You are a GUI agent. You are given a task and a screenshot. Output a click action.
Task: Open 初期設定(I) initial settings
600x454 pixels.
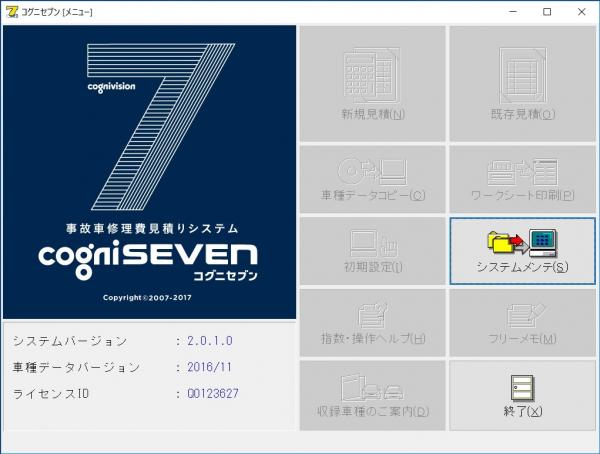point(372,251)
